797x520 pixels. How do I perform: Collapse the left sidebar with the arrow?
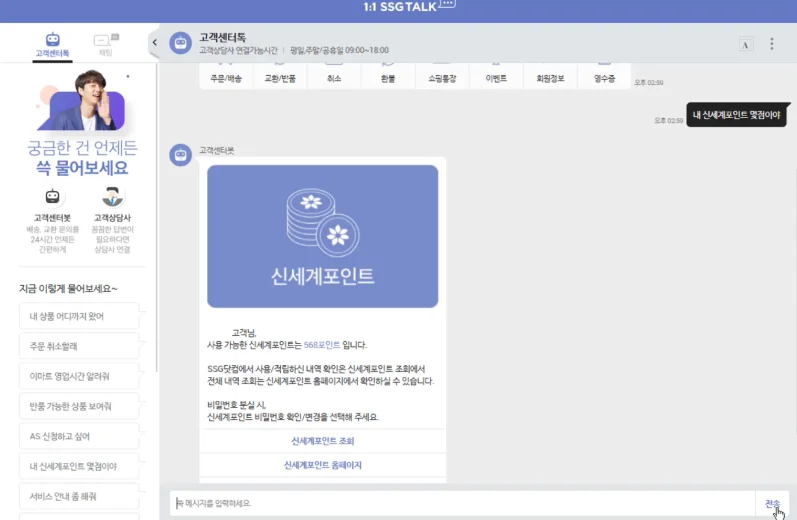pos(154,43)
